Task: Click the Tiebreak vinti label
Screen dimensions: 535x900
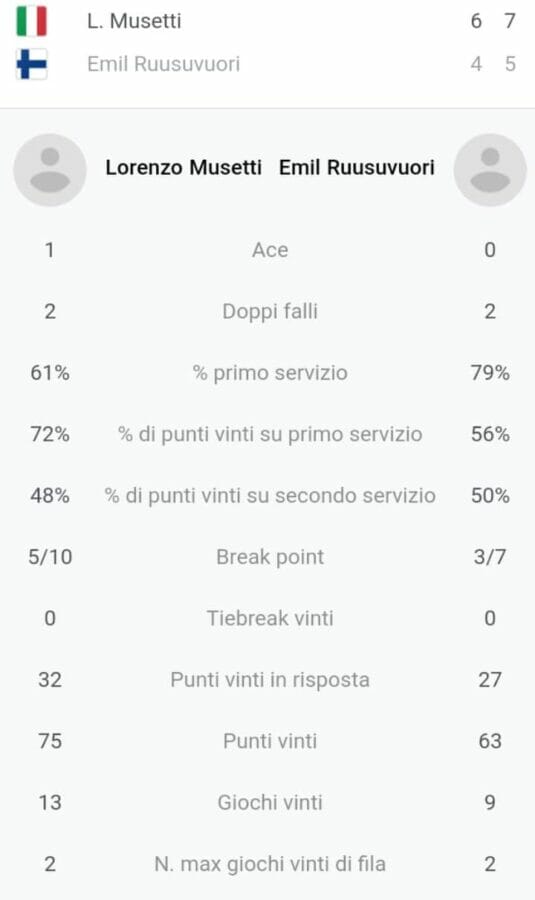Action: (x=270, y=619)
